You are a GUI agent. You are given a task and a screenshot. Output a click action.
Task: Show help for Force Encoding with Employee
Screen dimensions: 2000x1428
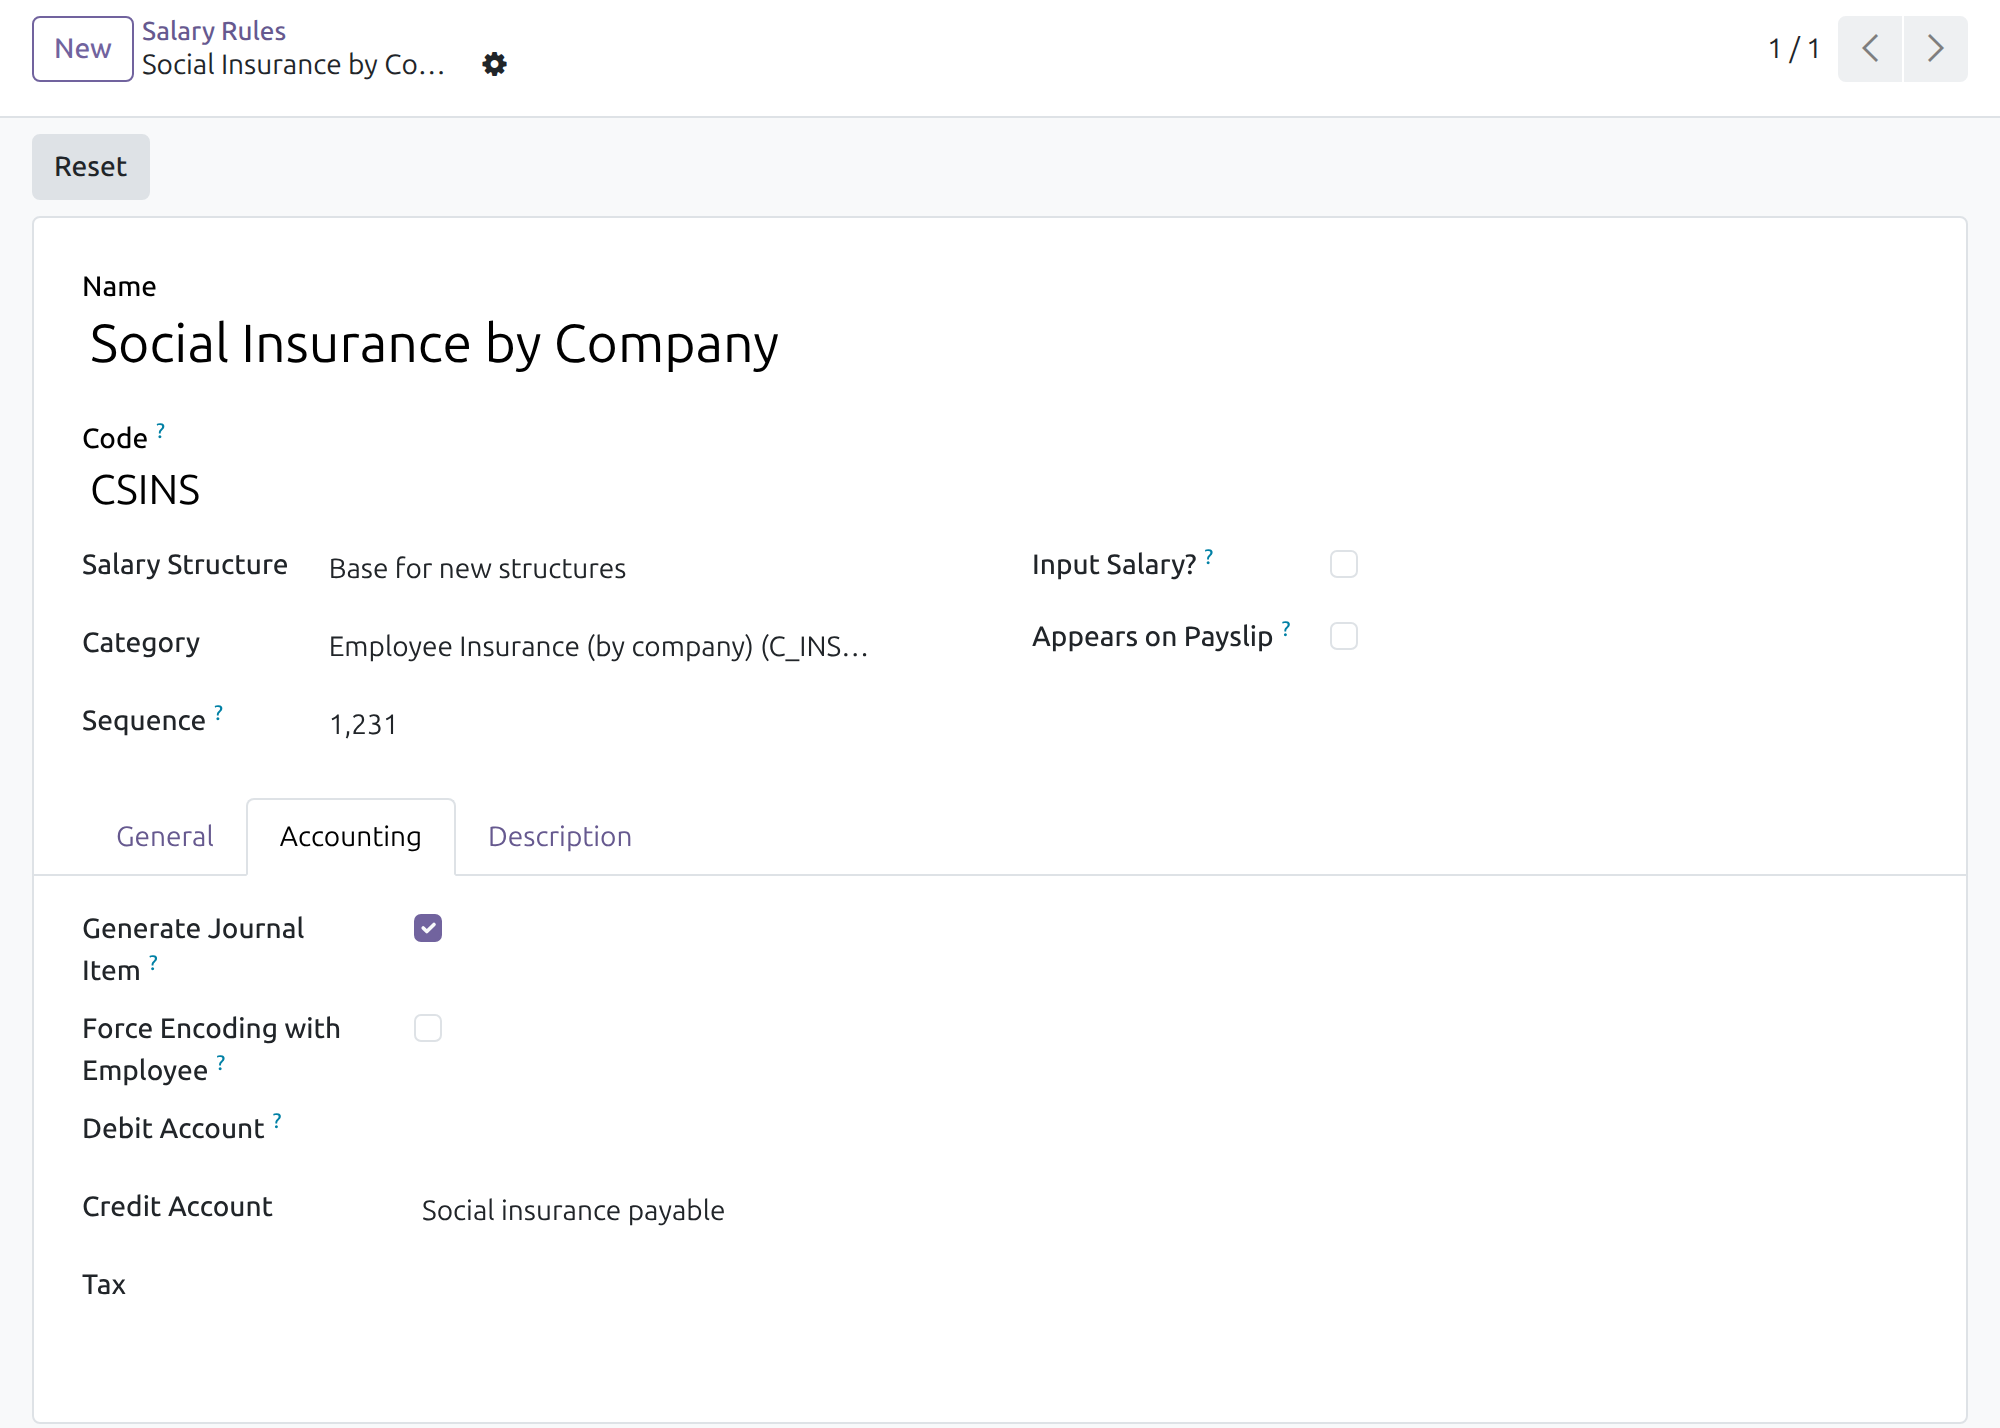point(221,1062)
